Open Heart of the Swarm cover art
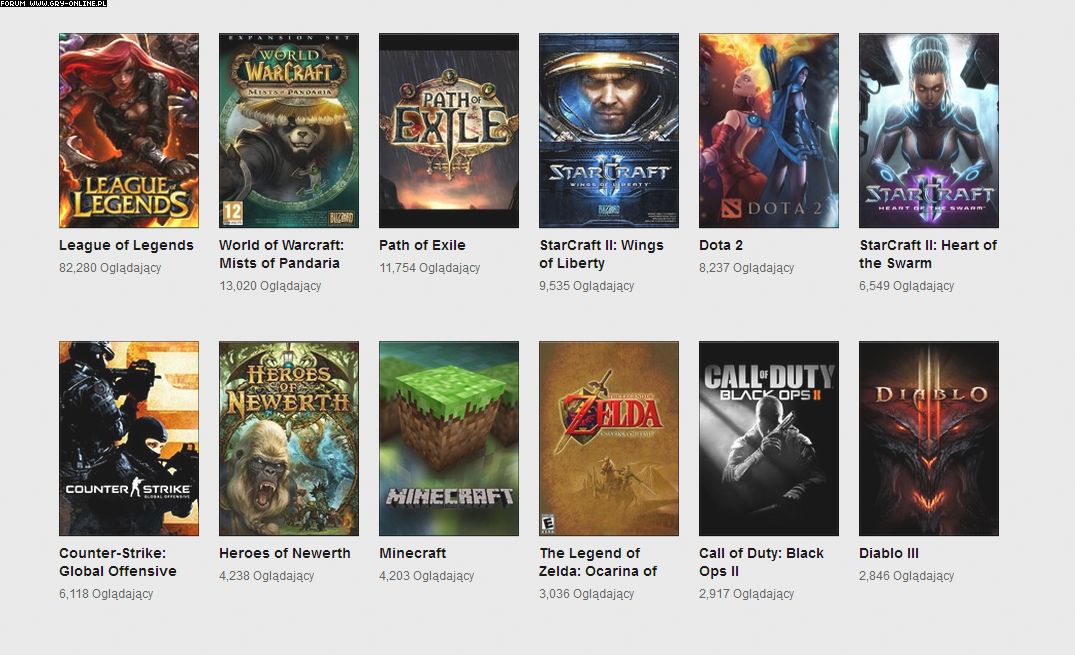1075x655 pixels. tap(928, 131)
